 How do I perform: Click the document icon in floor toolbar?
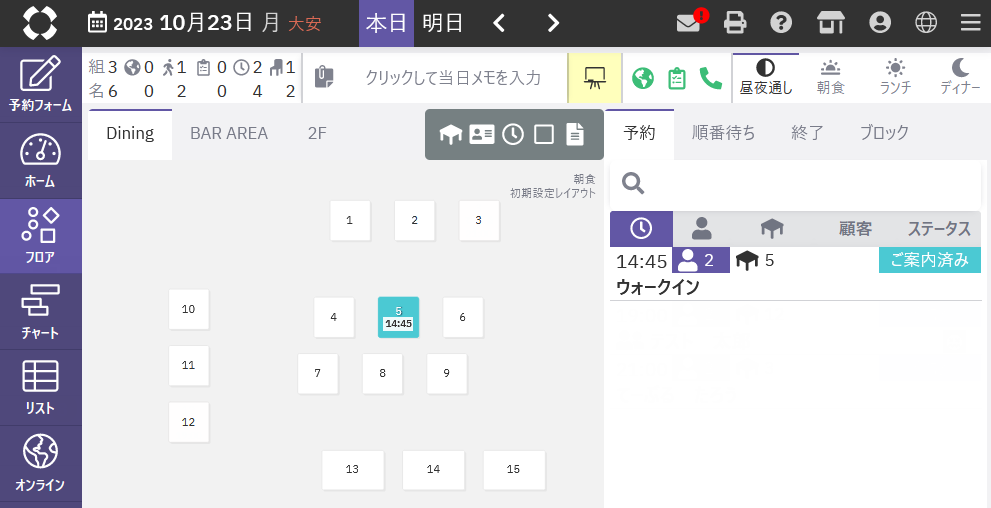coord(575,134)
